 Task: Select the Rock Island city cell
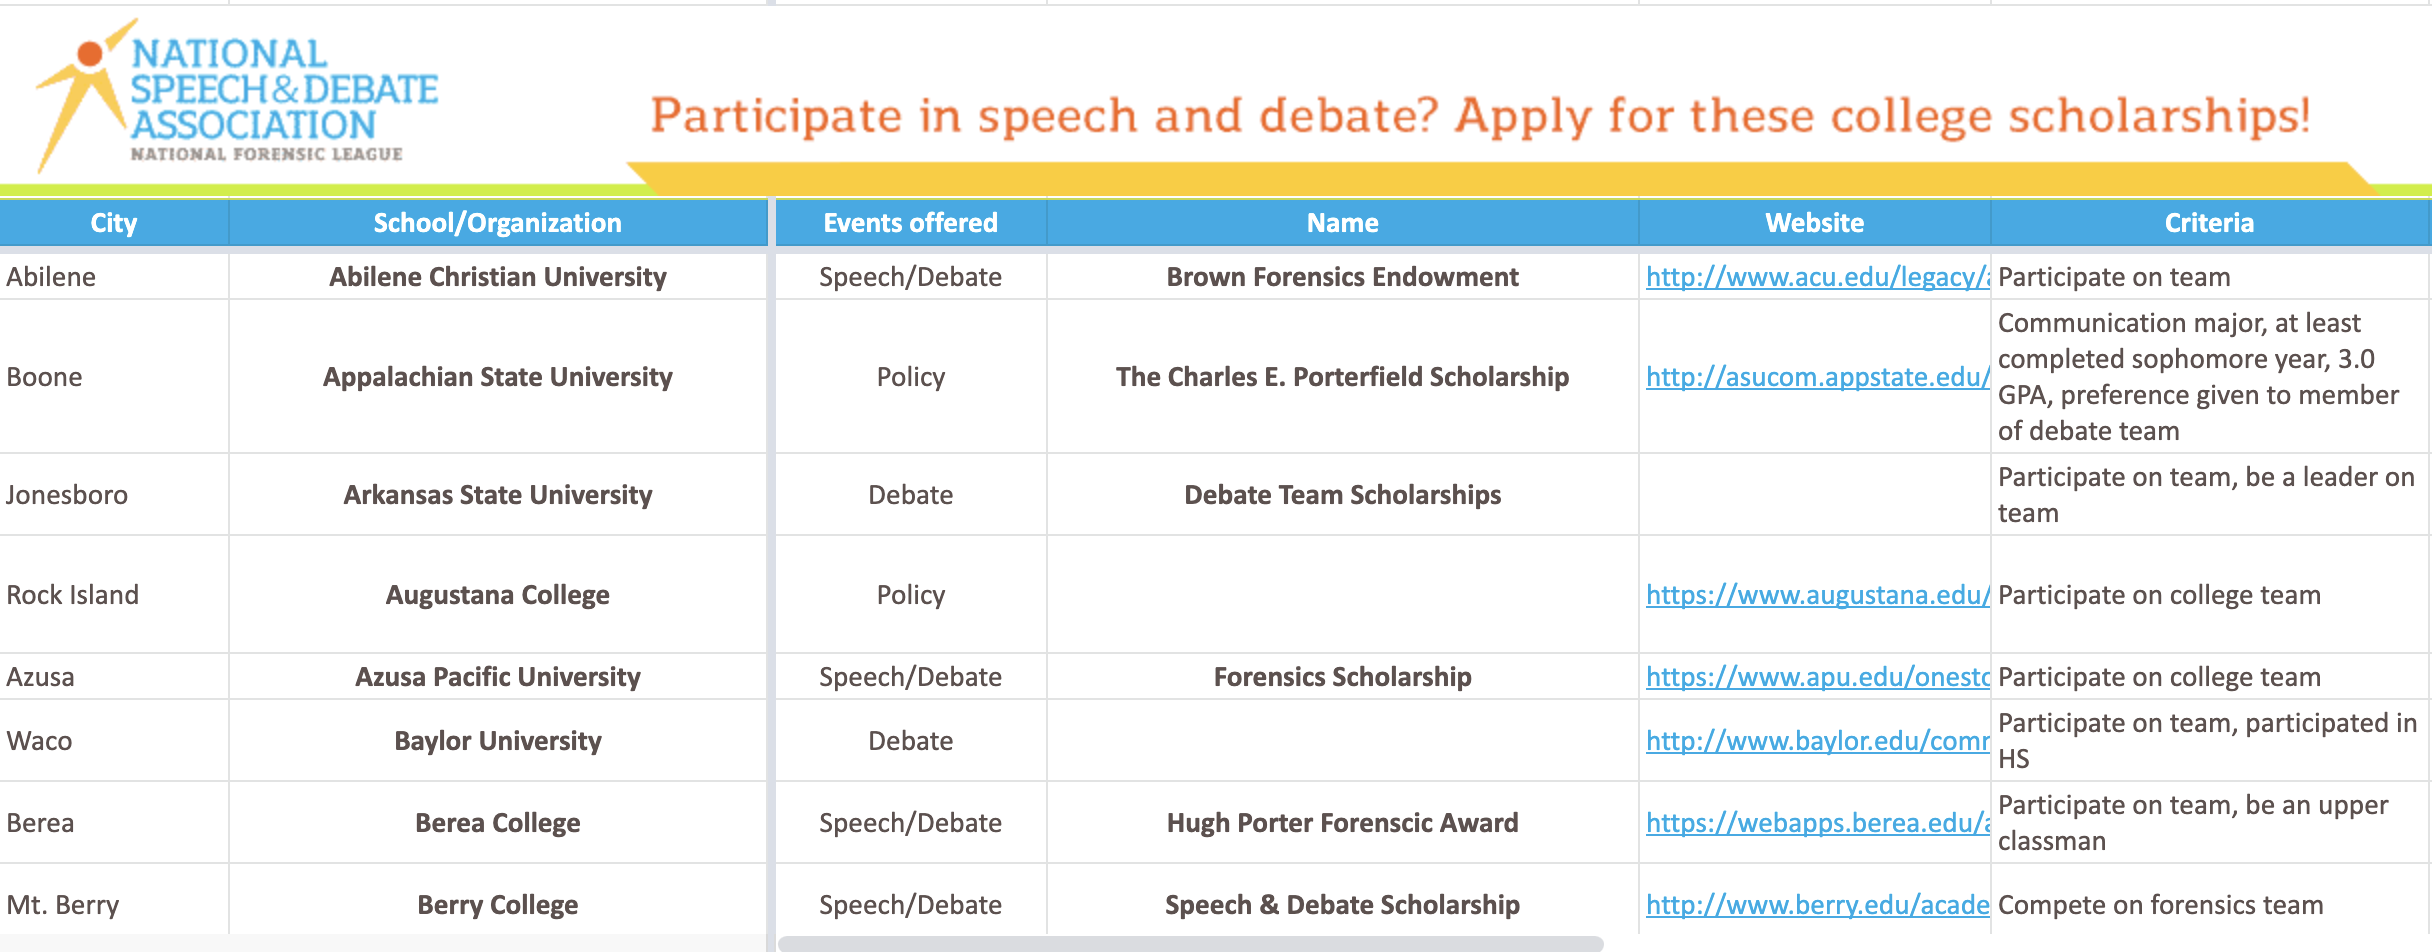pos(114,595)
